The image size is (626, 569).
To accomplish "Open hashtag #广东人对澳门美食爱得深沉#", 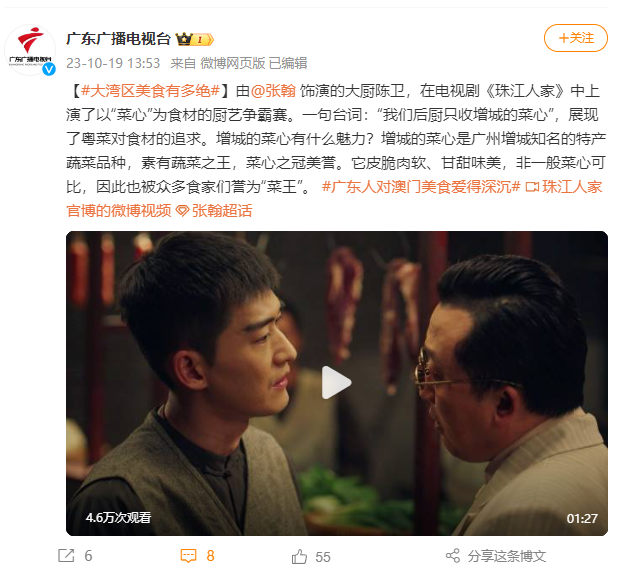I will [421, 187].
